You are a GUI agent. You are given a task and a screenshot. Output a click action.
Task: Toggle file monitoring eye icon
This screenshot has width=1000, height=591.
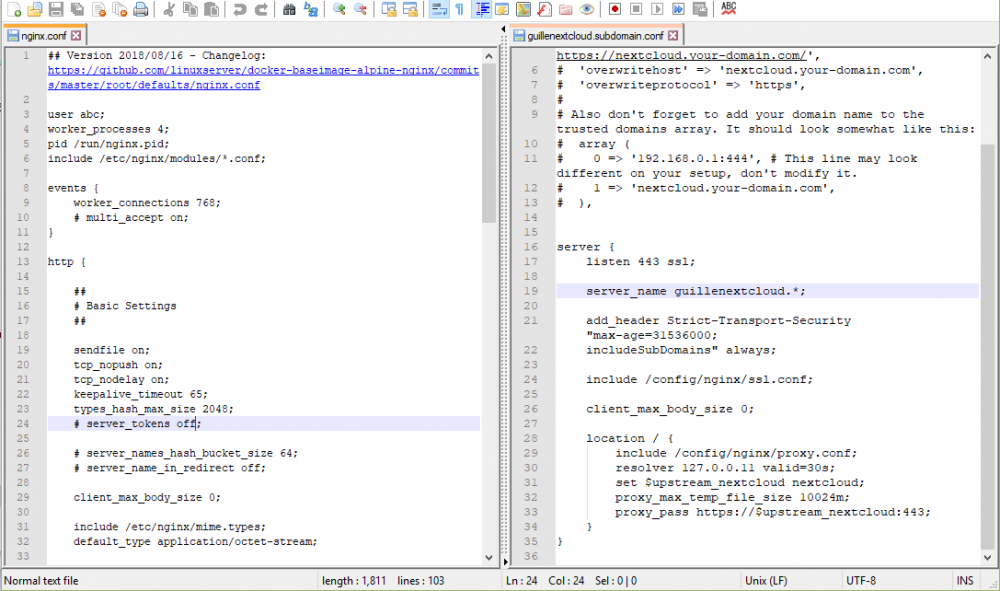(587, 9)
